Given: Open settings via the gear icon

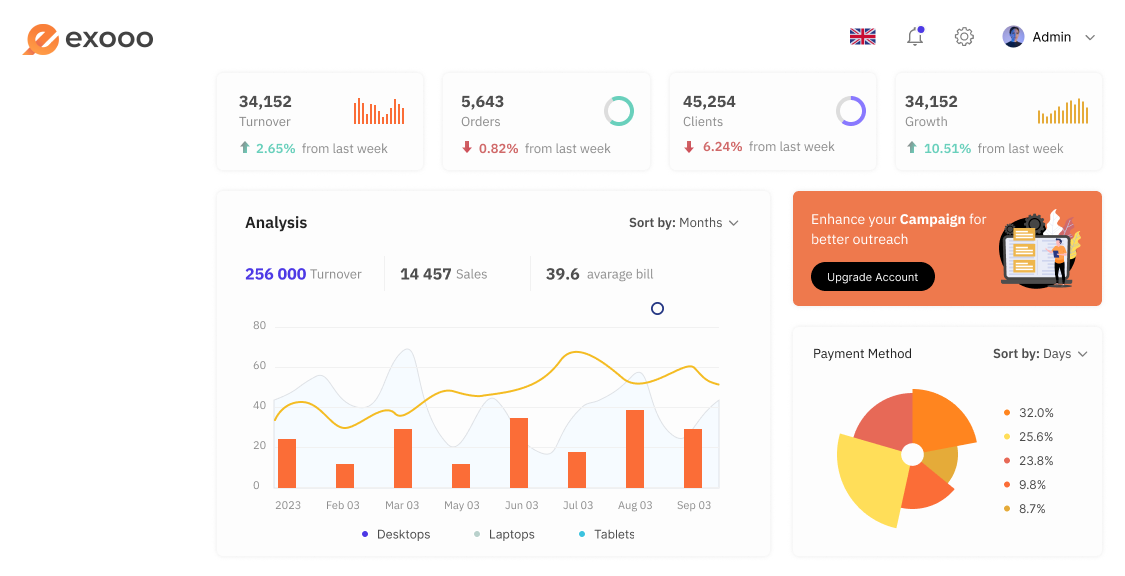Looking at the screenshot, I should [x=964, y=37].
